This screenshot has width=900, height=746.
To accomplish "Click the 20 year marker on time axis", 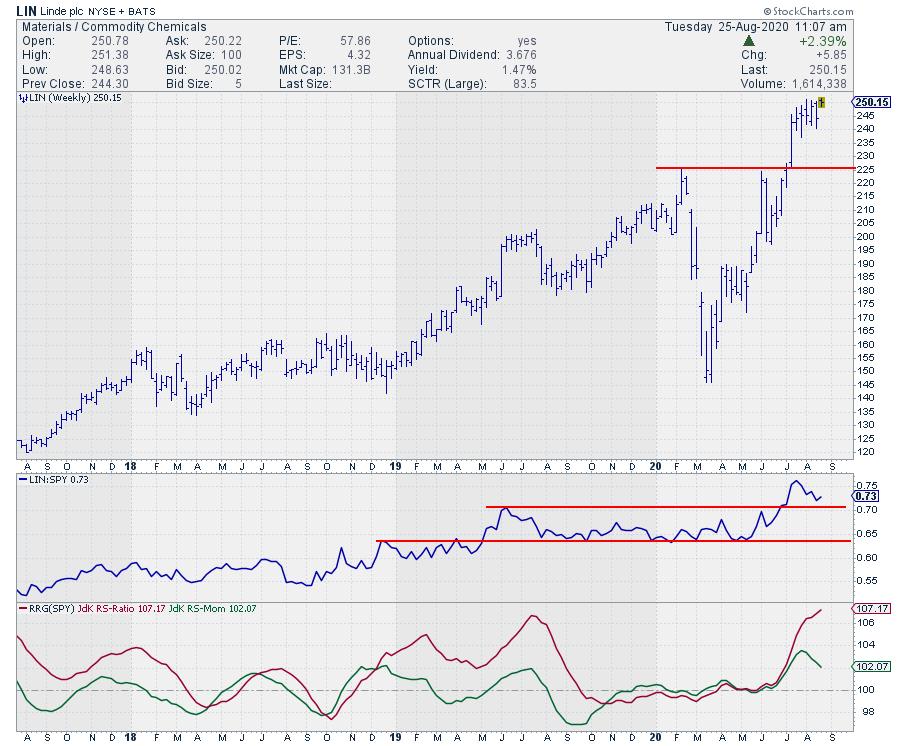I will (654, 466).
